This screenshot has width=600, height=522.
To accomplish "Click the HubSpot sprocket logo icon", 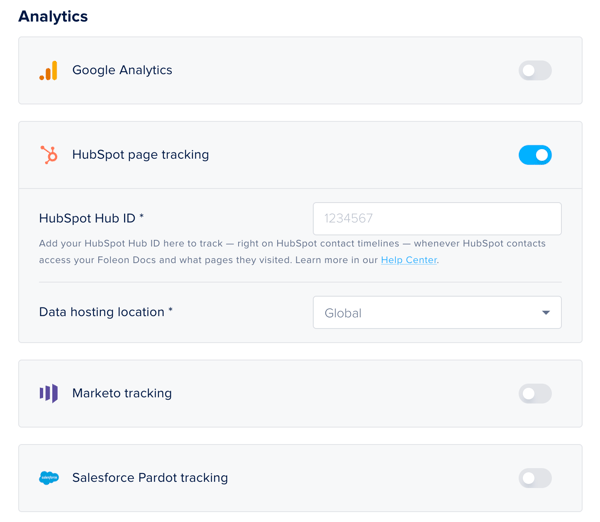I will [48, 155].
